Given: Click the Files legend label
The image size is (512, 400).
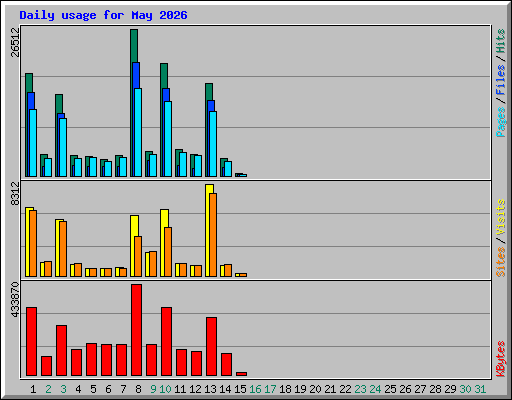Looking at the screenshot, I should [x=501, y=79].
